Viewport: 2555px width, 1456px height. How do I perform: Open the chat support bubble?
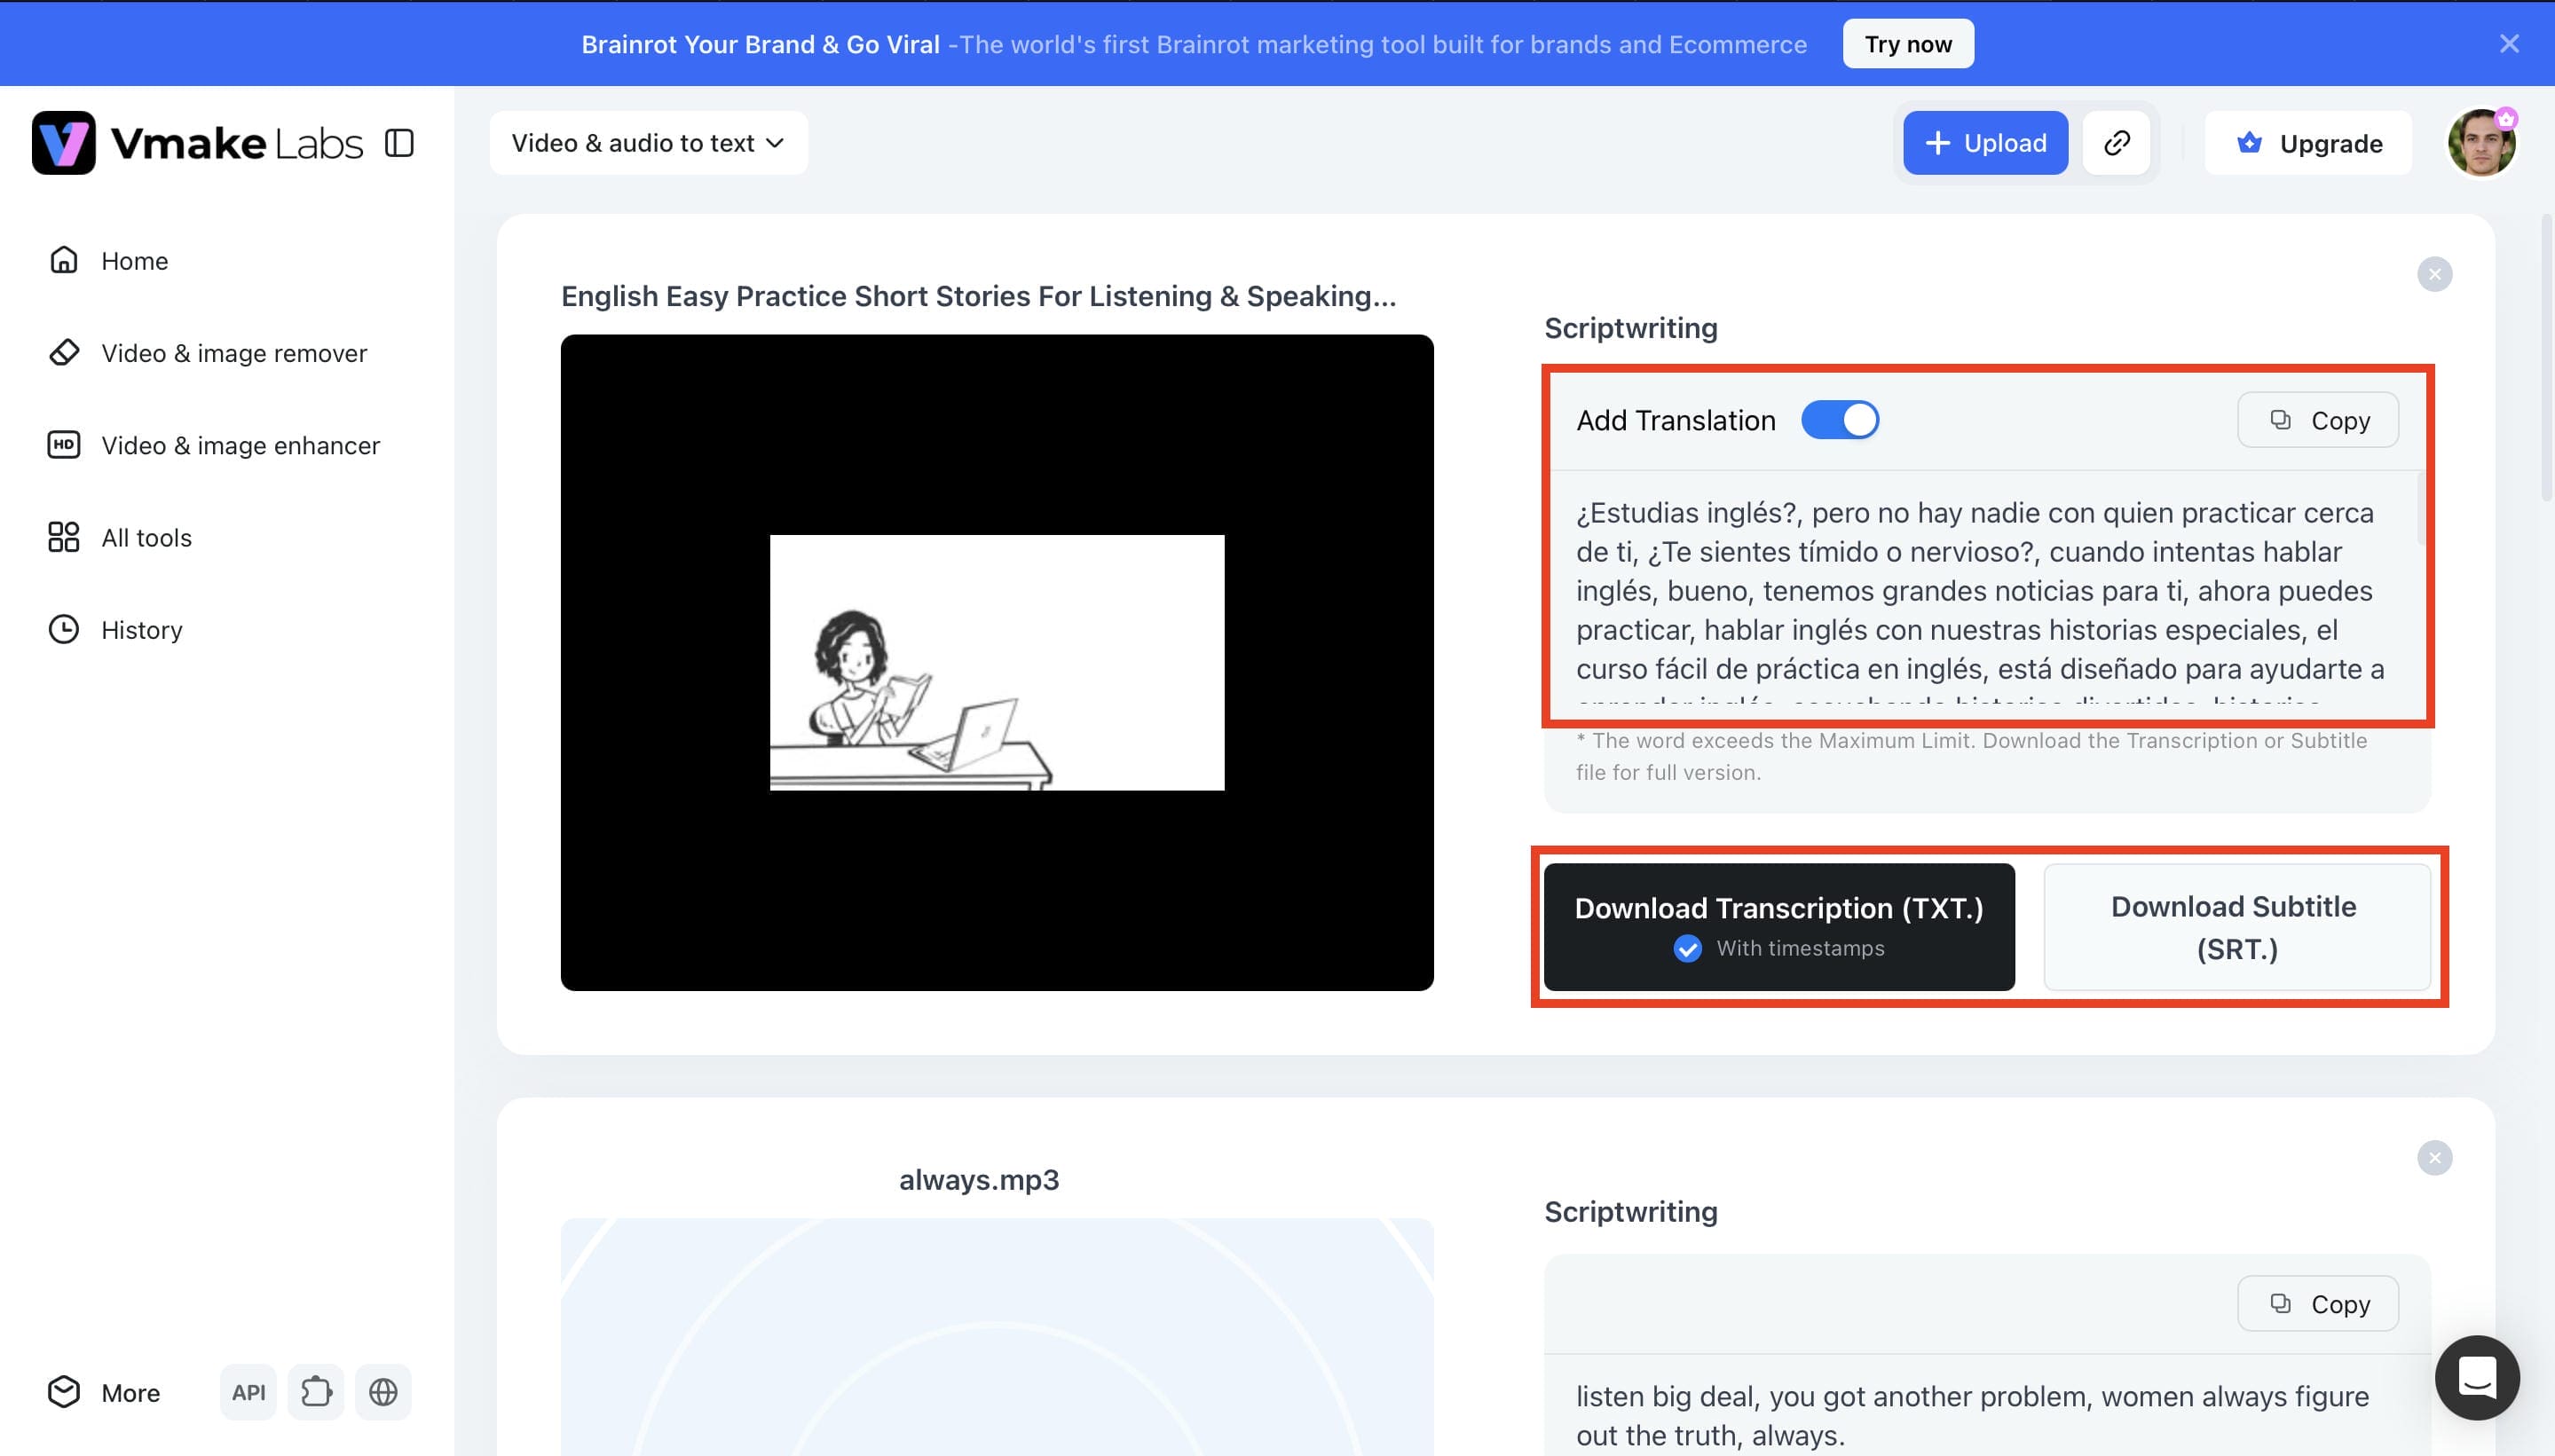pyautogui.click(x=2477, y=1377)
